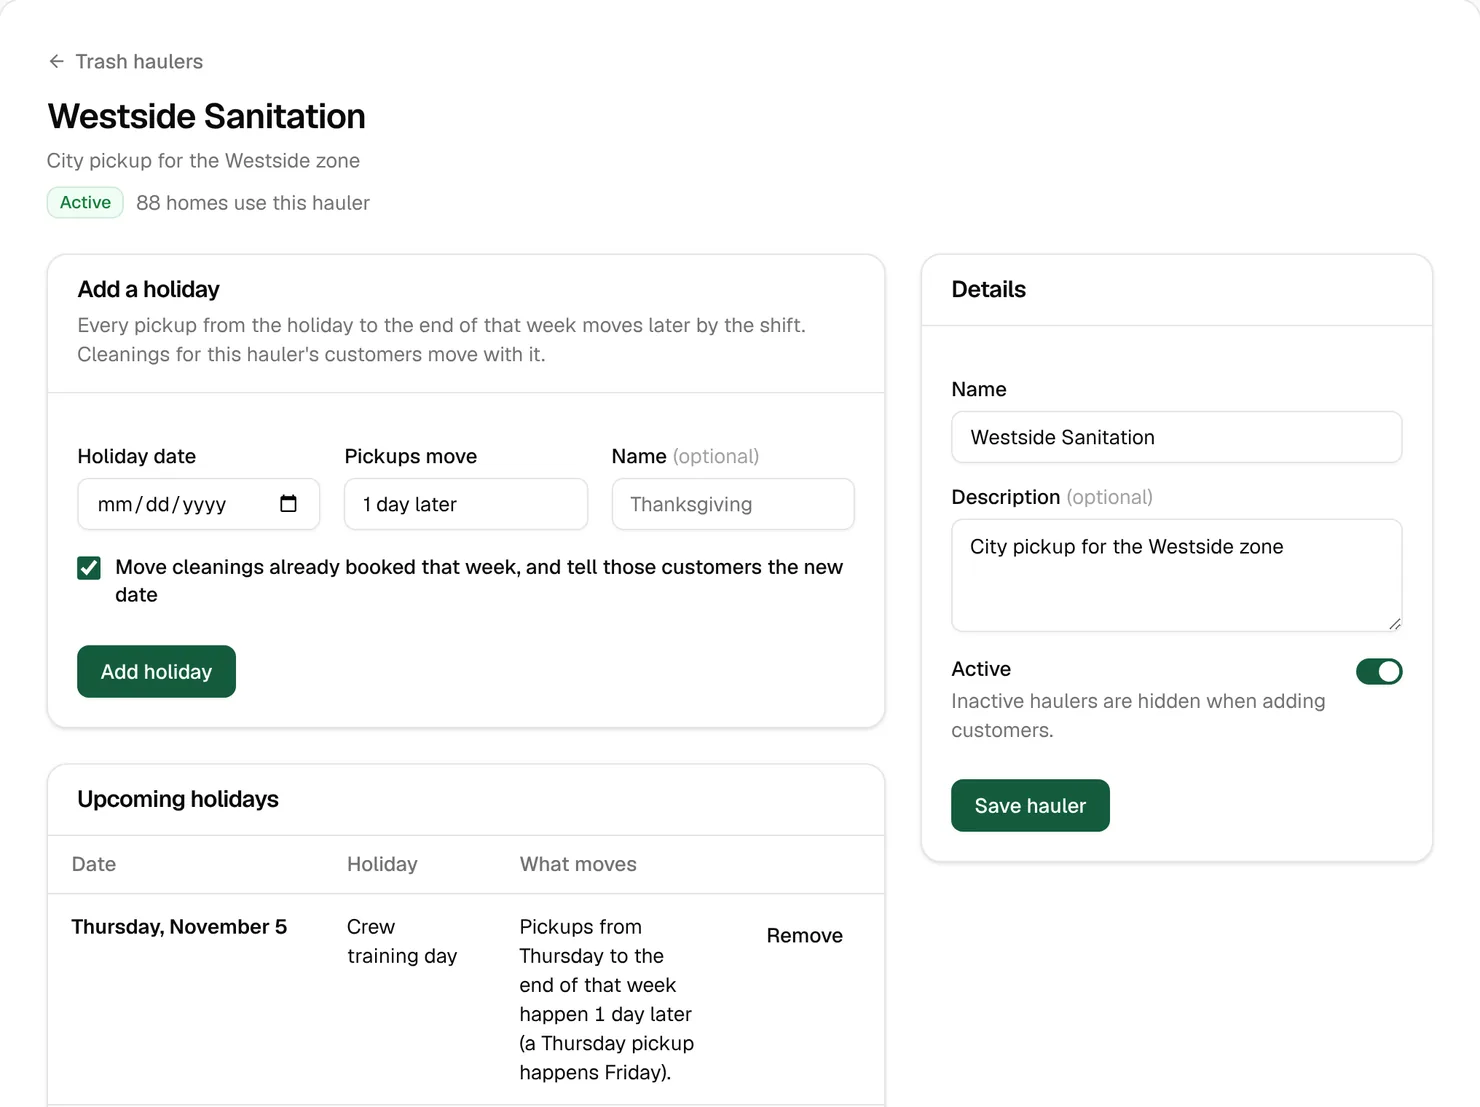The image size is (1480, 1107).
Task: Click the Date column header
Action: (x=94, y=864)
